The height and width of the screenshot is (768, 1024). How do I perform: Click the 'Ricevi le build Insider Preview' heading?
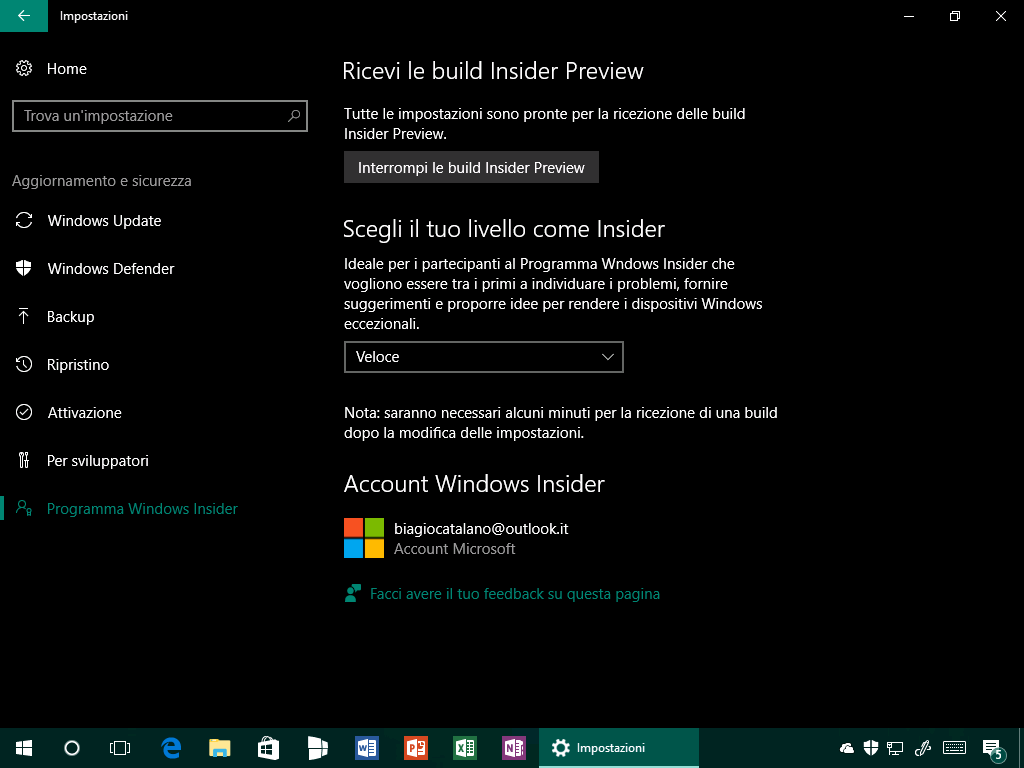[493, 71]
